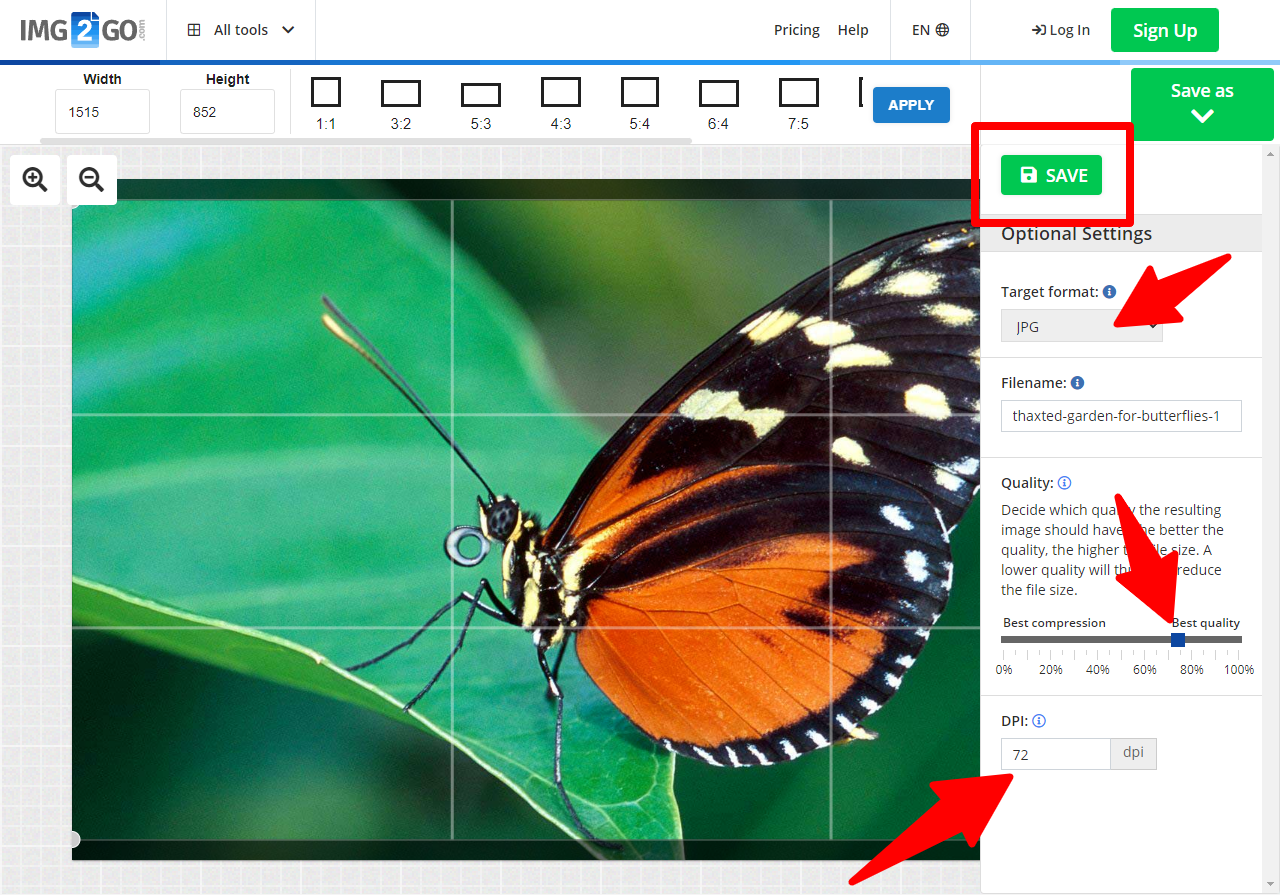Expand the Target format JPG dropdown
This screenshot has width=1280, height=895.
(x=1081, y=326)
